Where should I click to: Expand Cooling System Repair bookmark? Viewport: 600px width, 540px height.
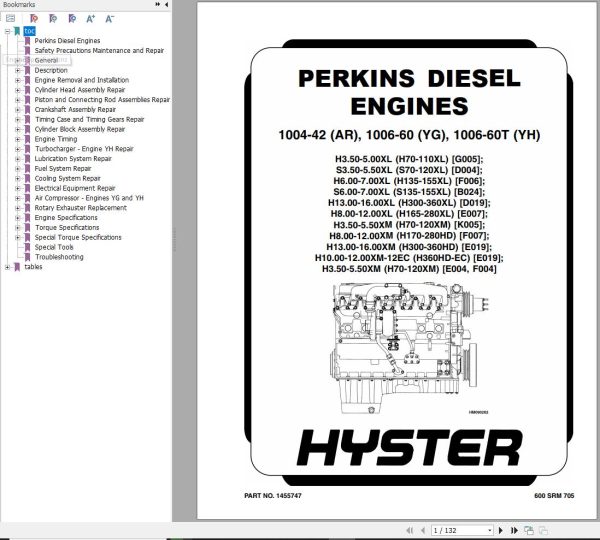18,179
